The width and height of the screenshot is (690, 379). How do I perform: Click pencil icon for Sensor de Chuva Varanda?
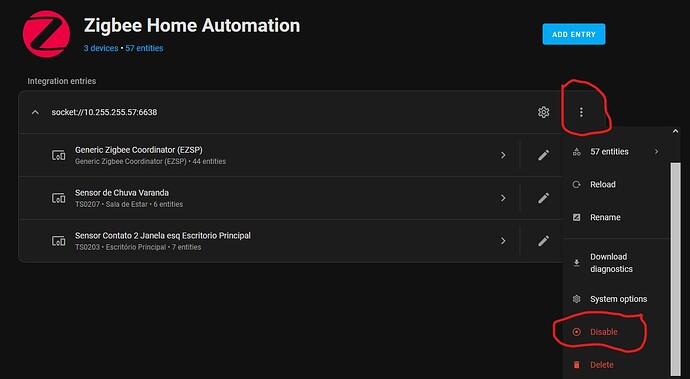(x=543, y=198)
